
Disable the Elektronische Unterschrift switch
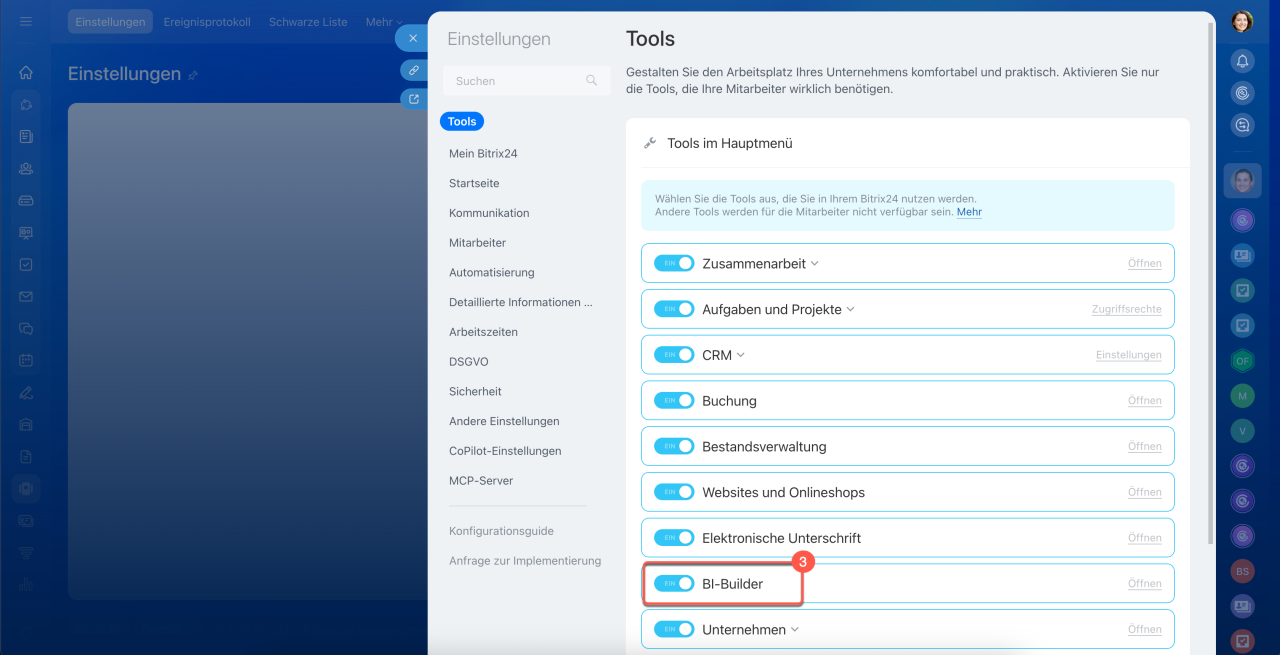click(674, 538)
